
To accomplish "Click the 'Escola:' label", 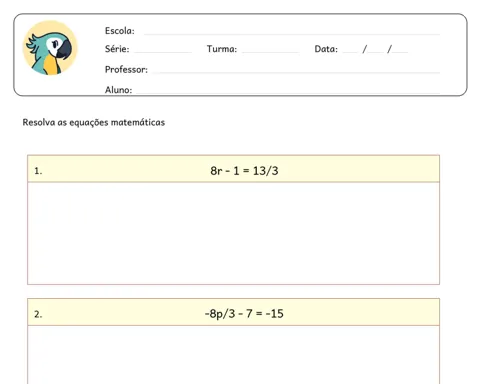I will coord(120,31).
